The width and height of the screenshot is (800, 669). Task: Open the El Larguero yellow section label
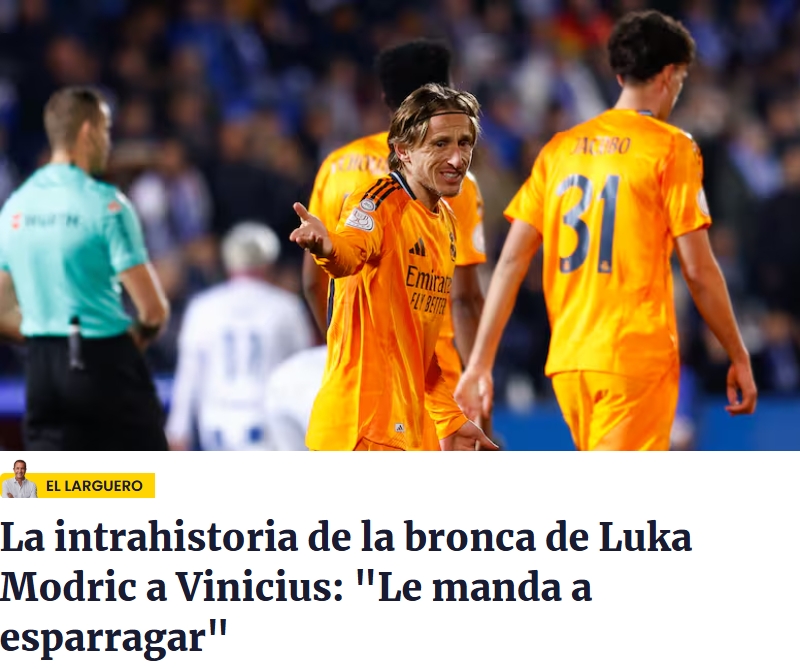coord(94,485)
